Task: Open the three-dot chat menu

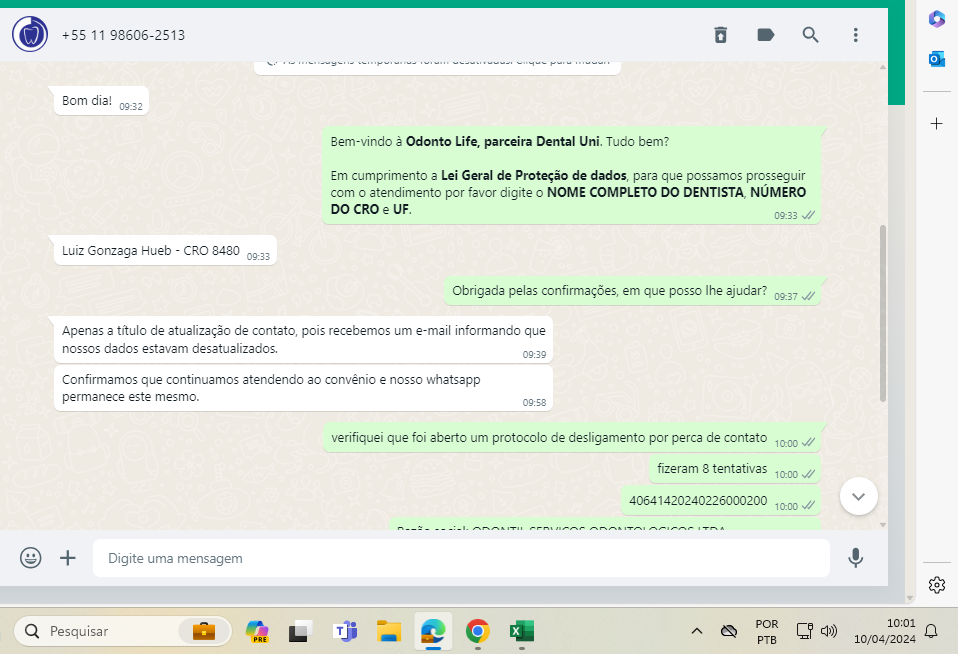Action: (x=855, y=35)
